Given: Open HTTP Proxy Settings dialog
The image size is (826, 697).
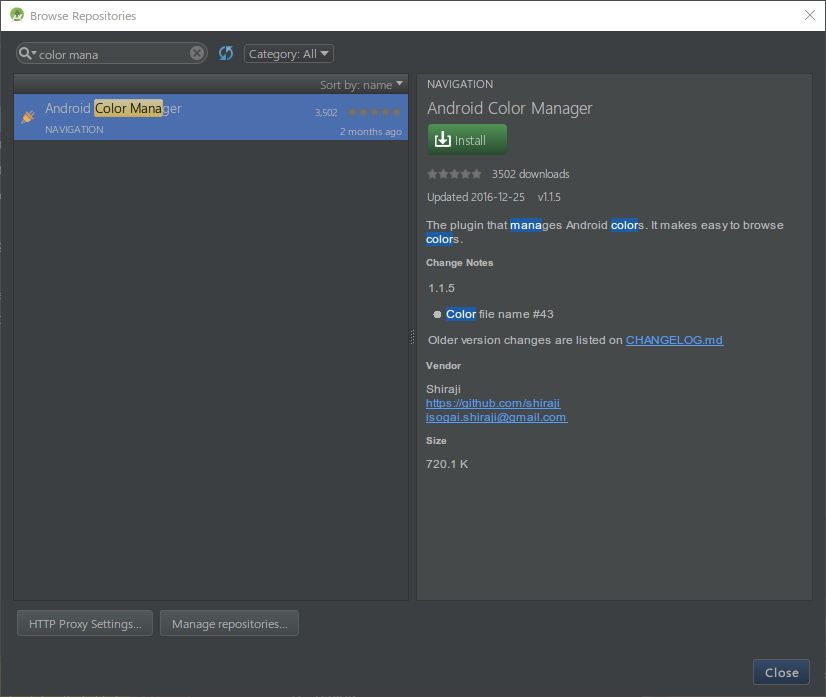Looking at the screenshot, I should pos(85,623).
